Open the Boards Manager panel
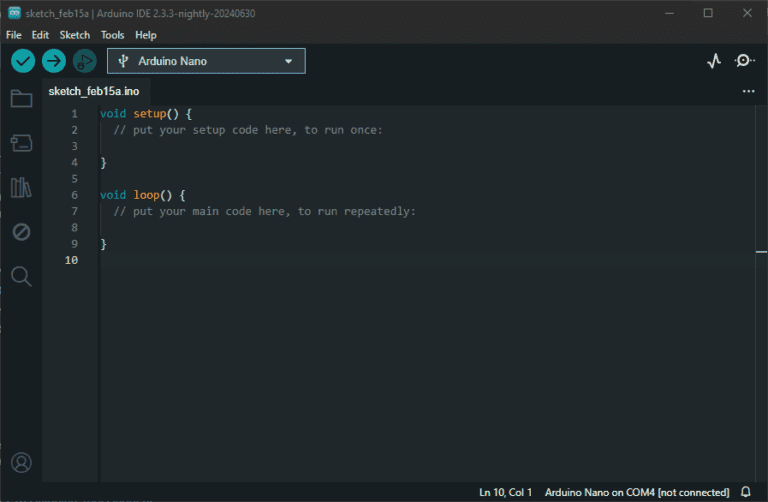The image size is (768, 502). coord(21,143)
